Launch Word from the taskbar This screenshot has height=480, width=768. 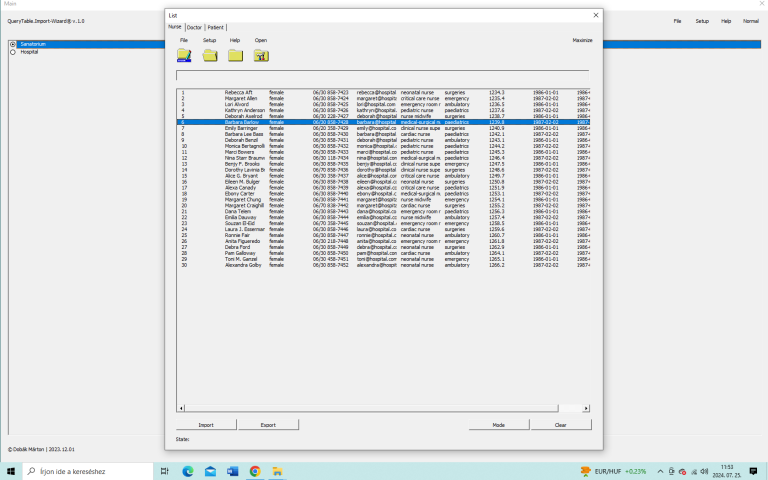233,471
